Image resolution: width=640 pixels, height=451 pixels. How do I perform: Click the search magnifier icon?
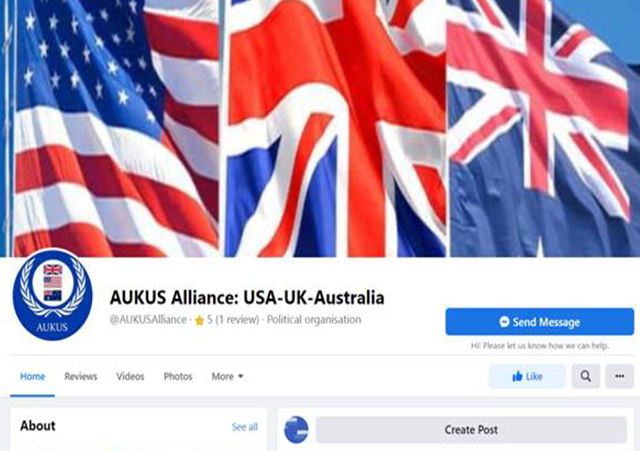click(x=586, y=376)
